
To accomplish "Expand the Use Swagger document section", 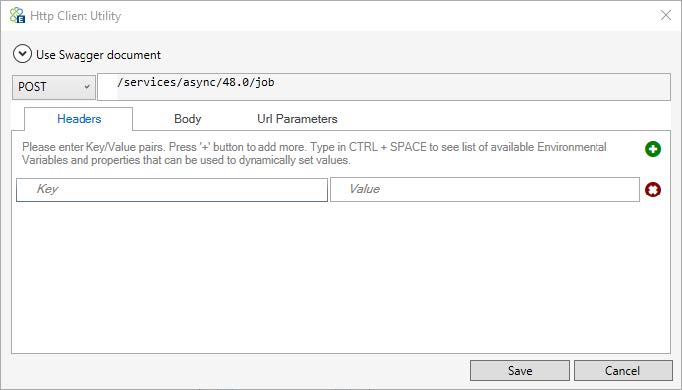I will tap(22, 54).
